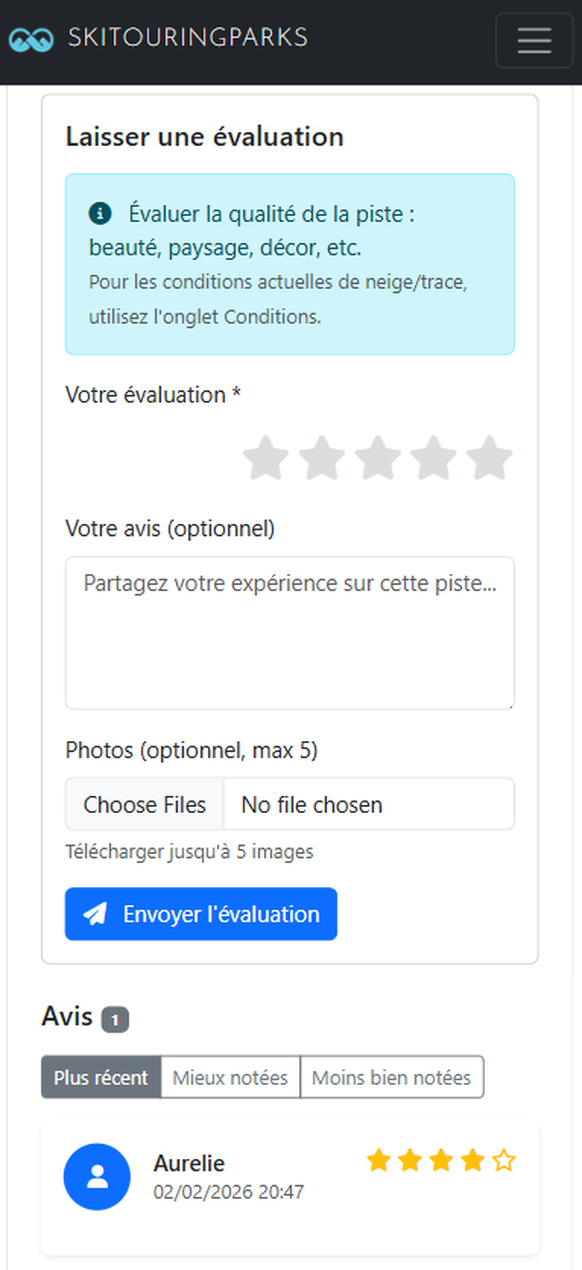Open the hamburger navigation menu

[x=534, y=40]
